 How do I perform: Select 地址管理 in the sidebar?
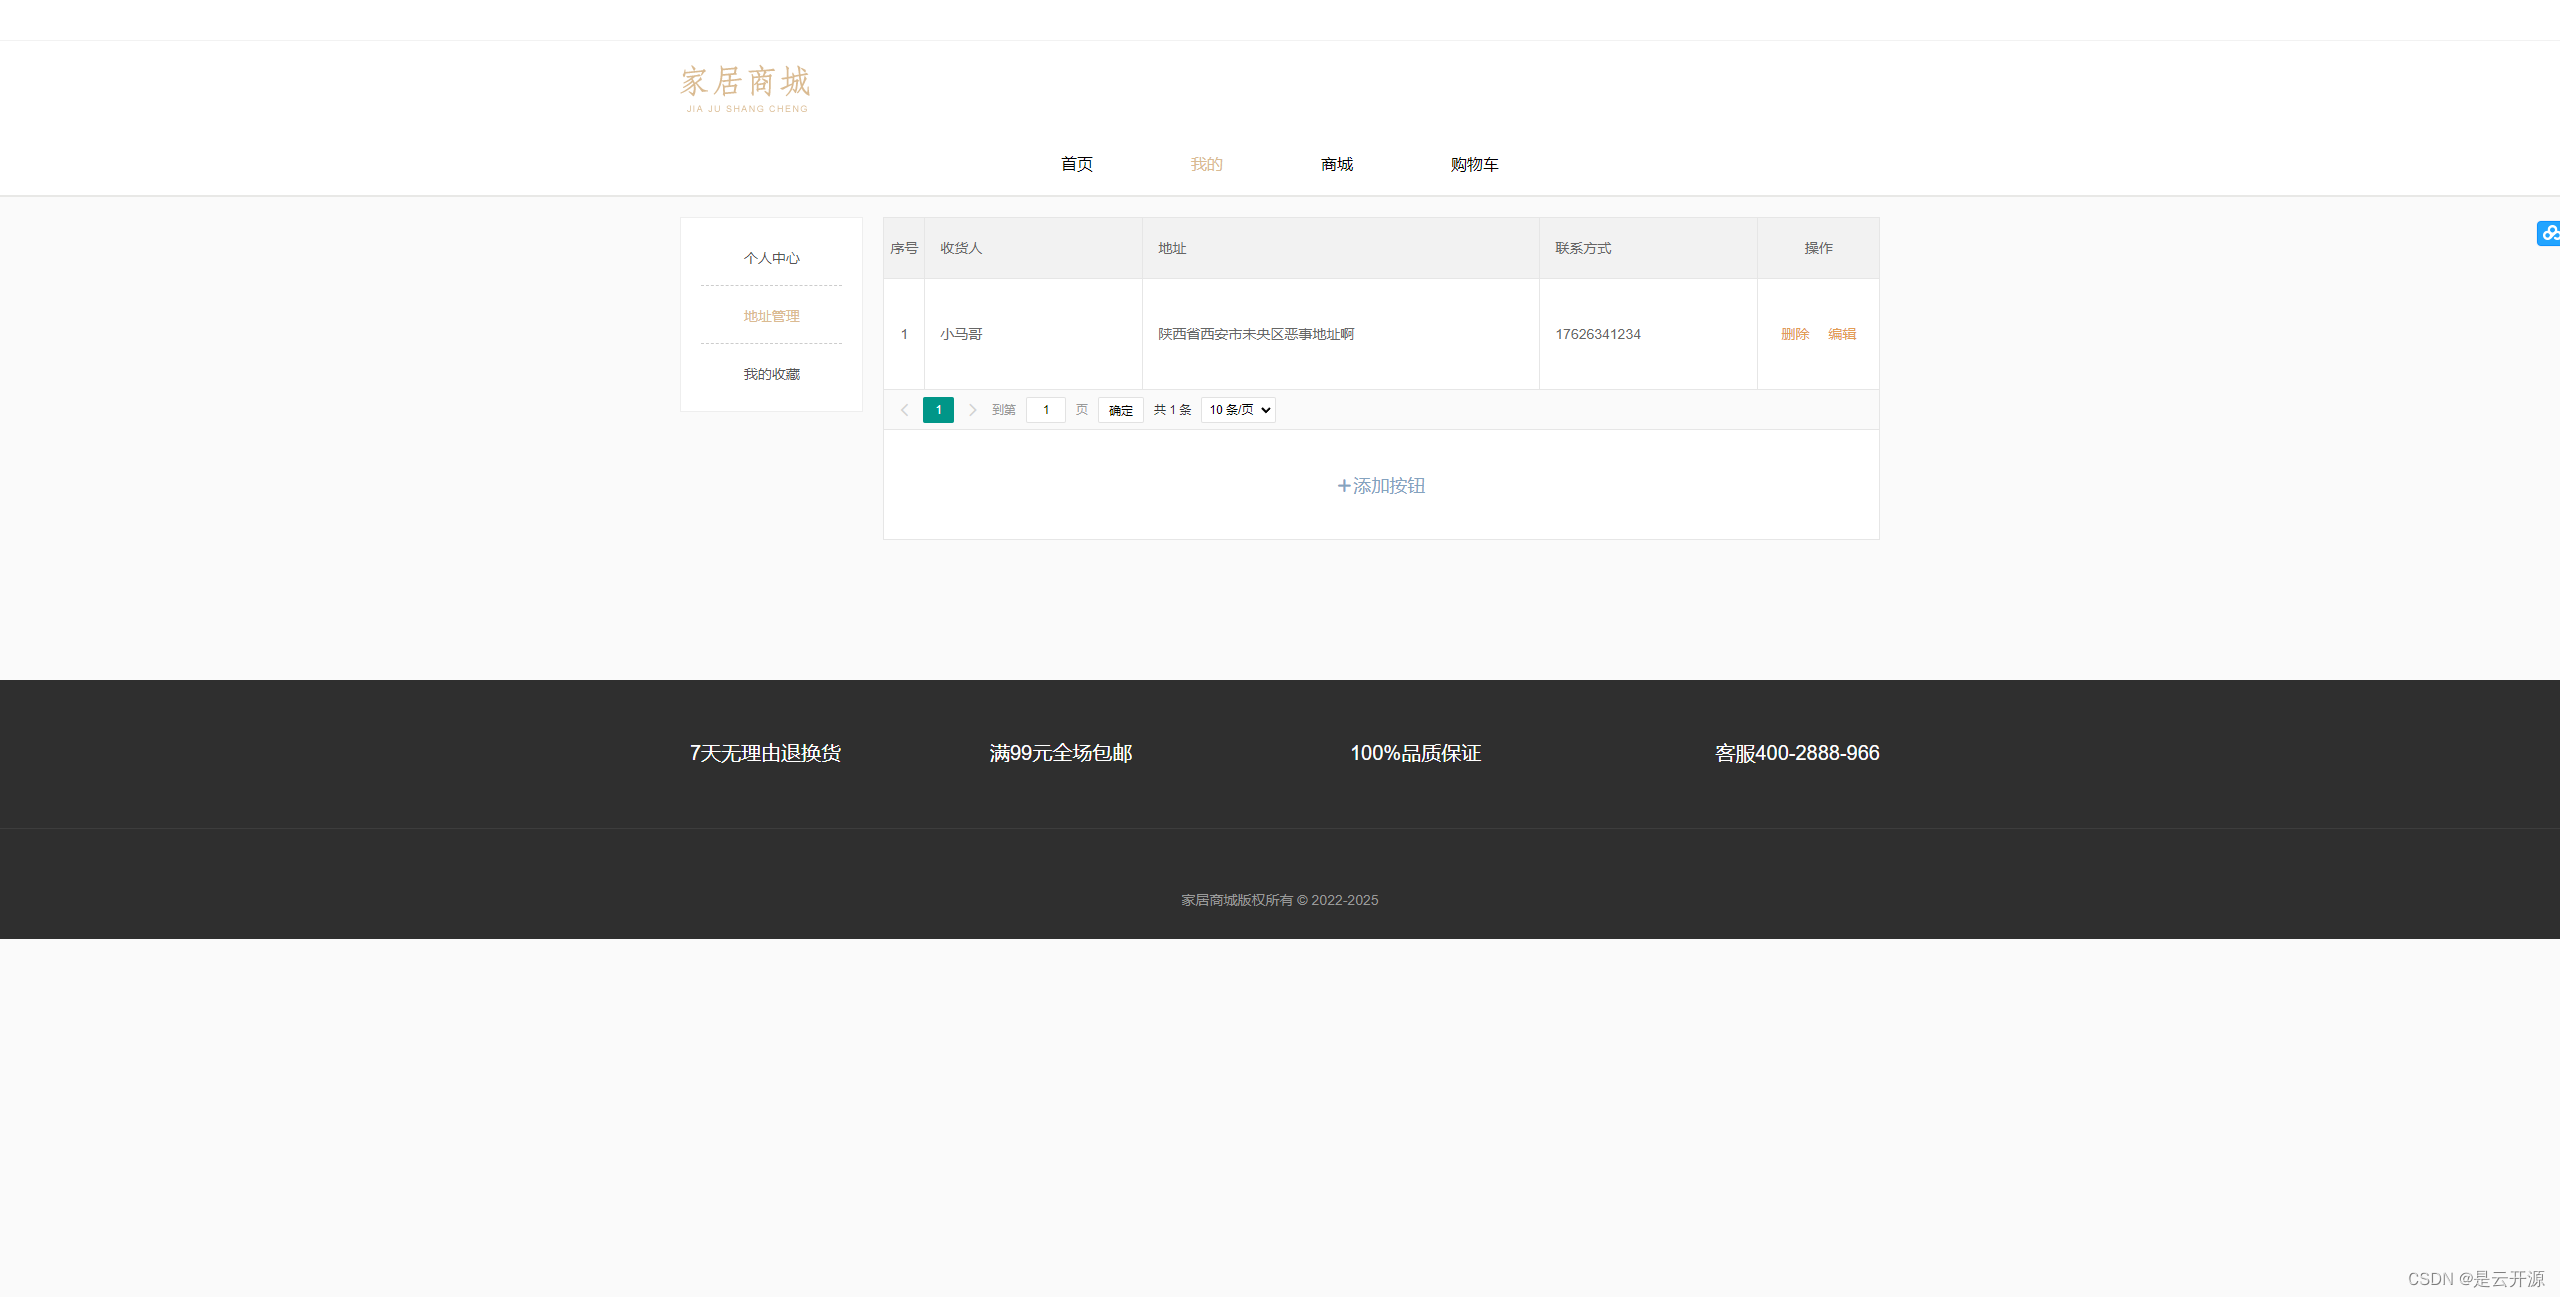(x=771, y=316)
